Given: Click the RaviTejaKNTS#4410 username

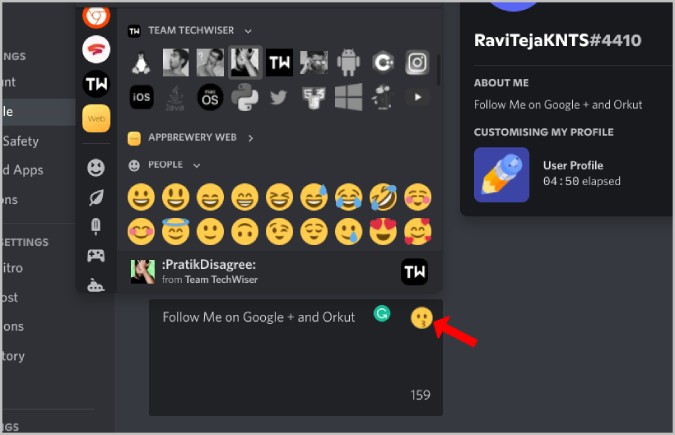Looking at the screenshot, I should point(557,40).
